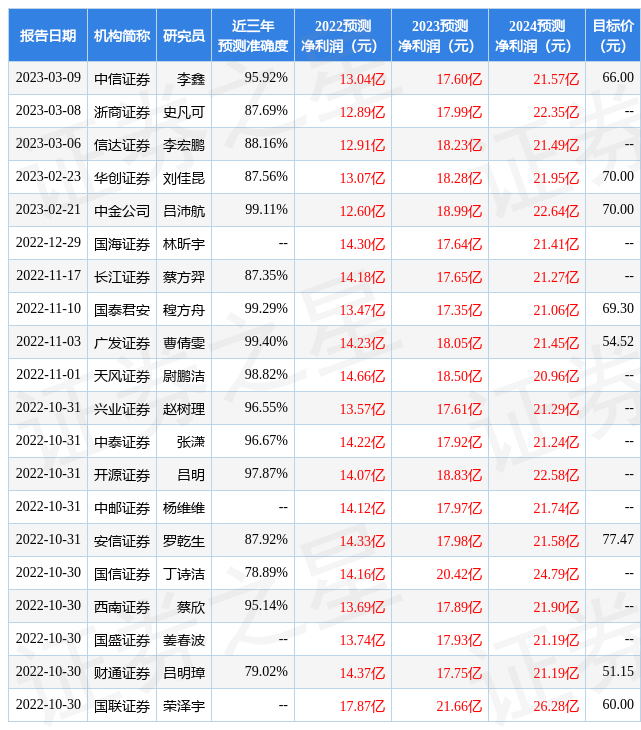Select the 华创证券 institution cell
The image size is (641, 730).
(122, 178)
